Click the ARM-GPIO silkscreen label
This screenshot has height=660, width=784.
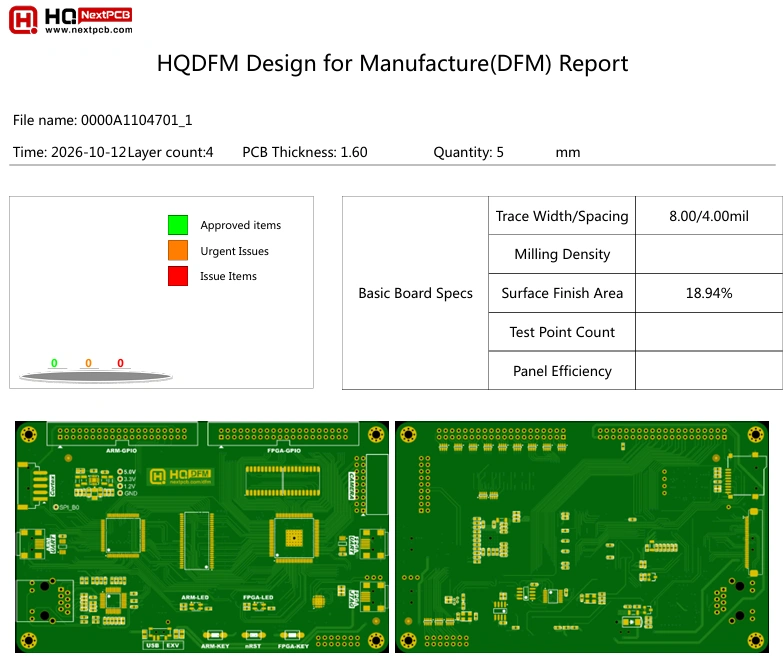point(122,450)
